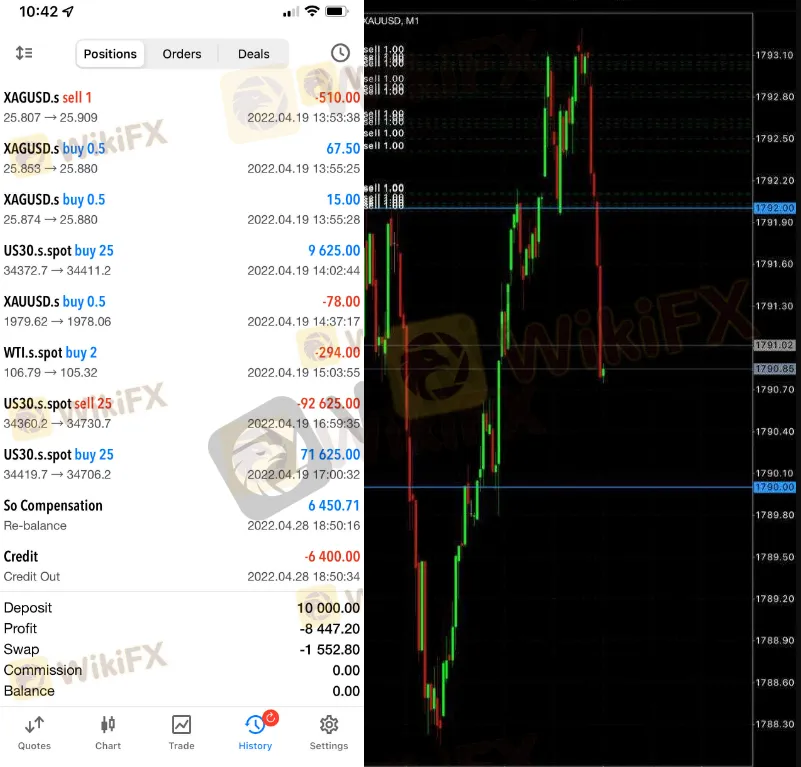This screenshot has height=767, width=801.
Task: Open the XAGUSD.s sell 1 position entry
Action: (182, 107)
